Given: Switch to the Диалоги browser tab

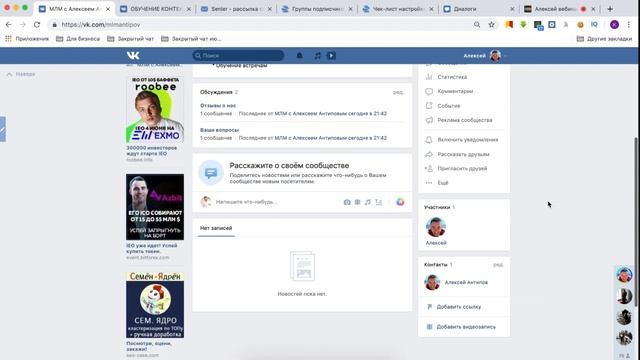Looking at the screenshot, I should pos(478,9).
